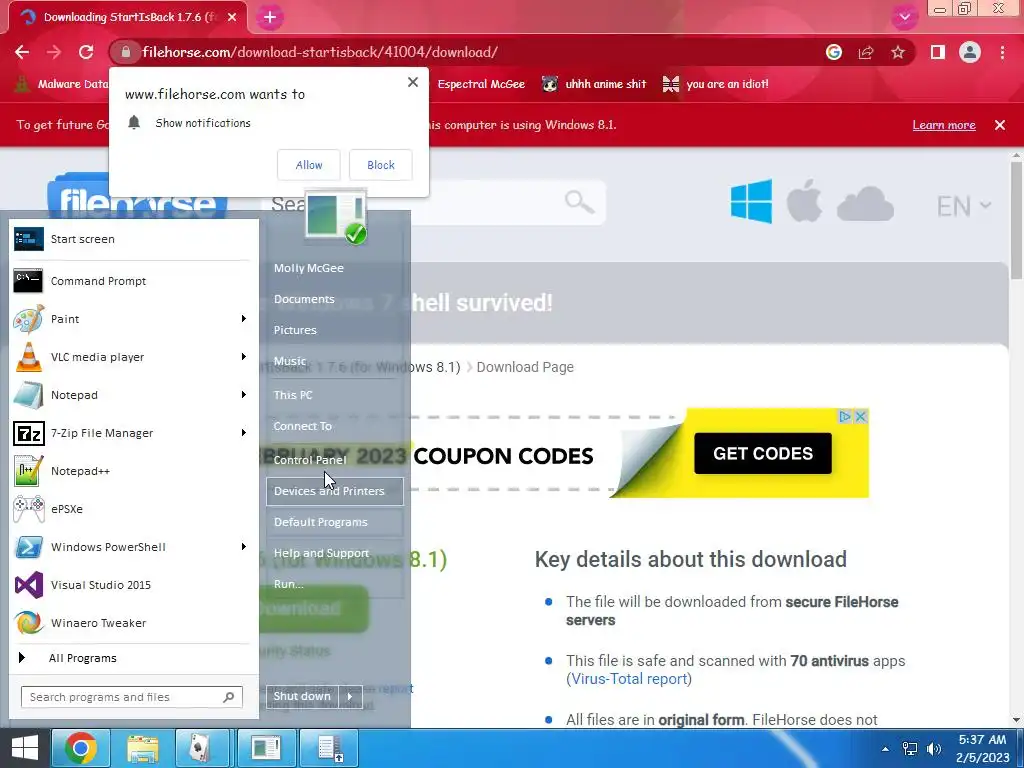Switch to Downloading StartIsBack tab
Screen dimensions: 1024x768
pyautogui.click(x=127, y=18)
